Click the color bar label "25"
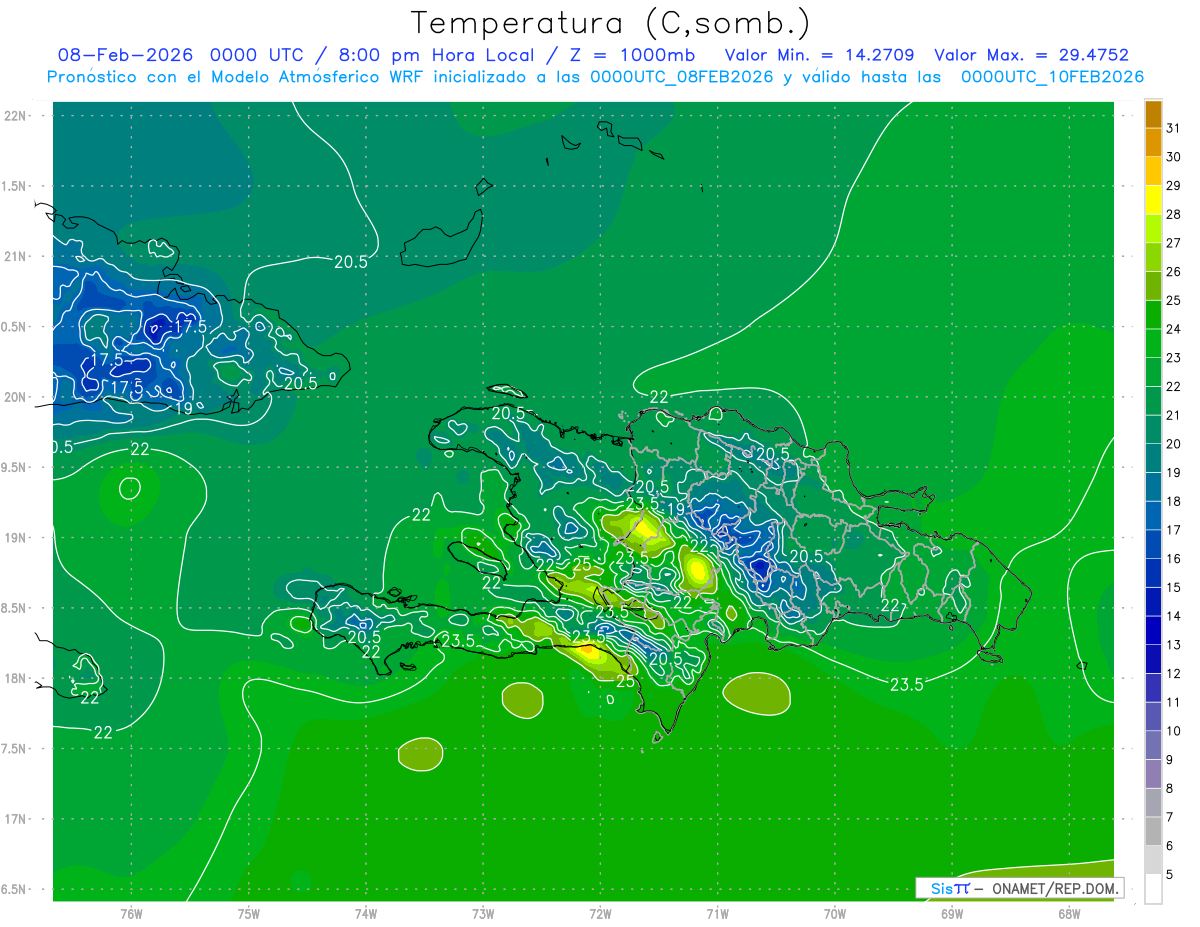 click(1173, 300)
